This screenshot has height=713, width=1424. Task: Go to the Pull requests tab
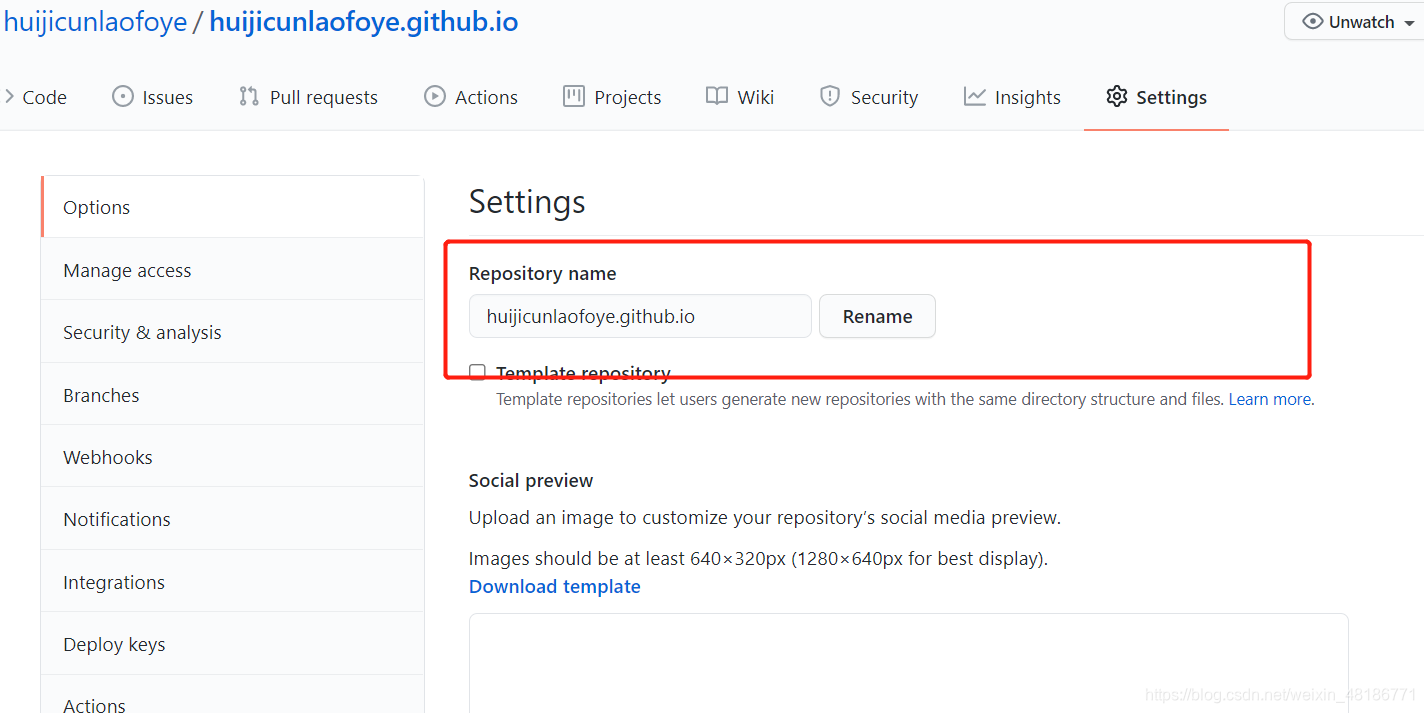pyautogui.click(x=324, y=97)
